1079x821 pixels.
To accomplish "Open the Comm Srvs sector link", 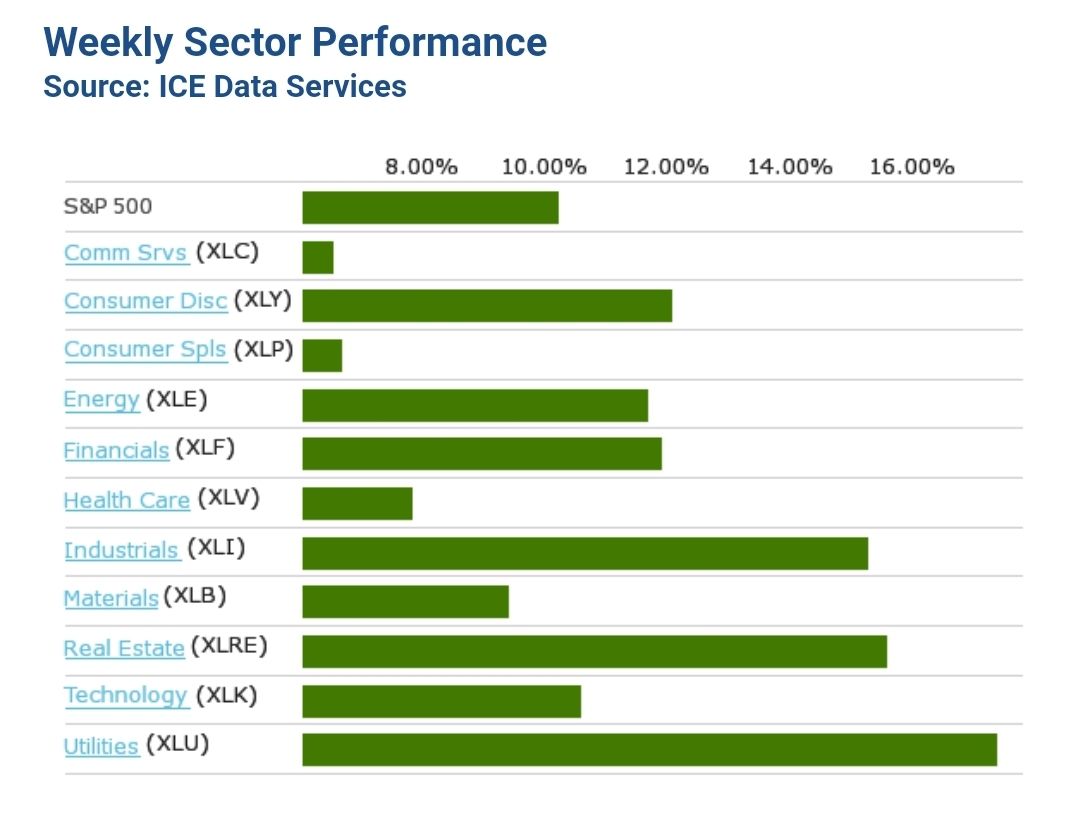I will [x=125, y=253].
